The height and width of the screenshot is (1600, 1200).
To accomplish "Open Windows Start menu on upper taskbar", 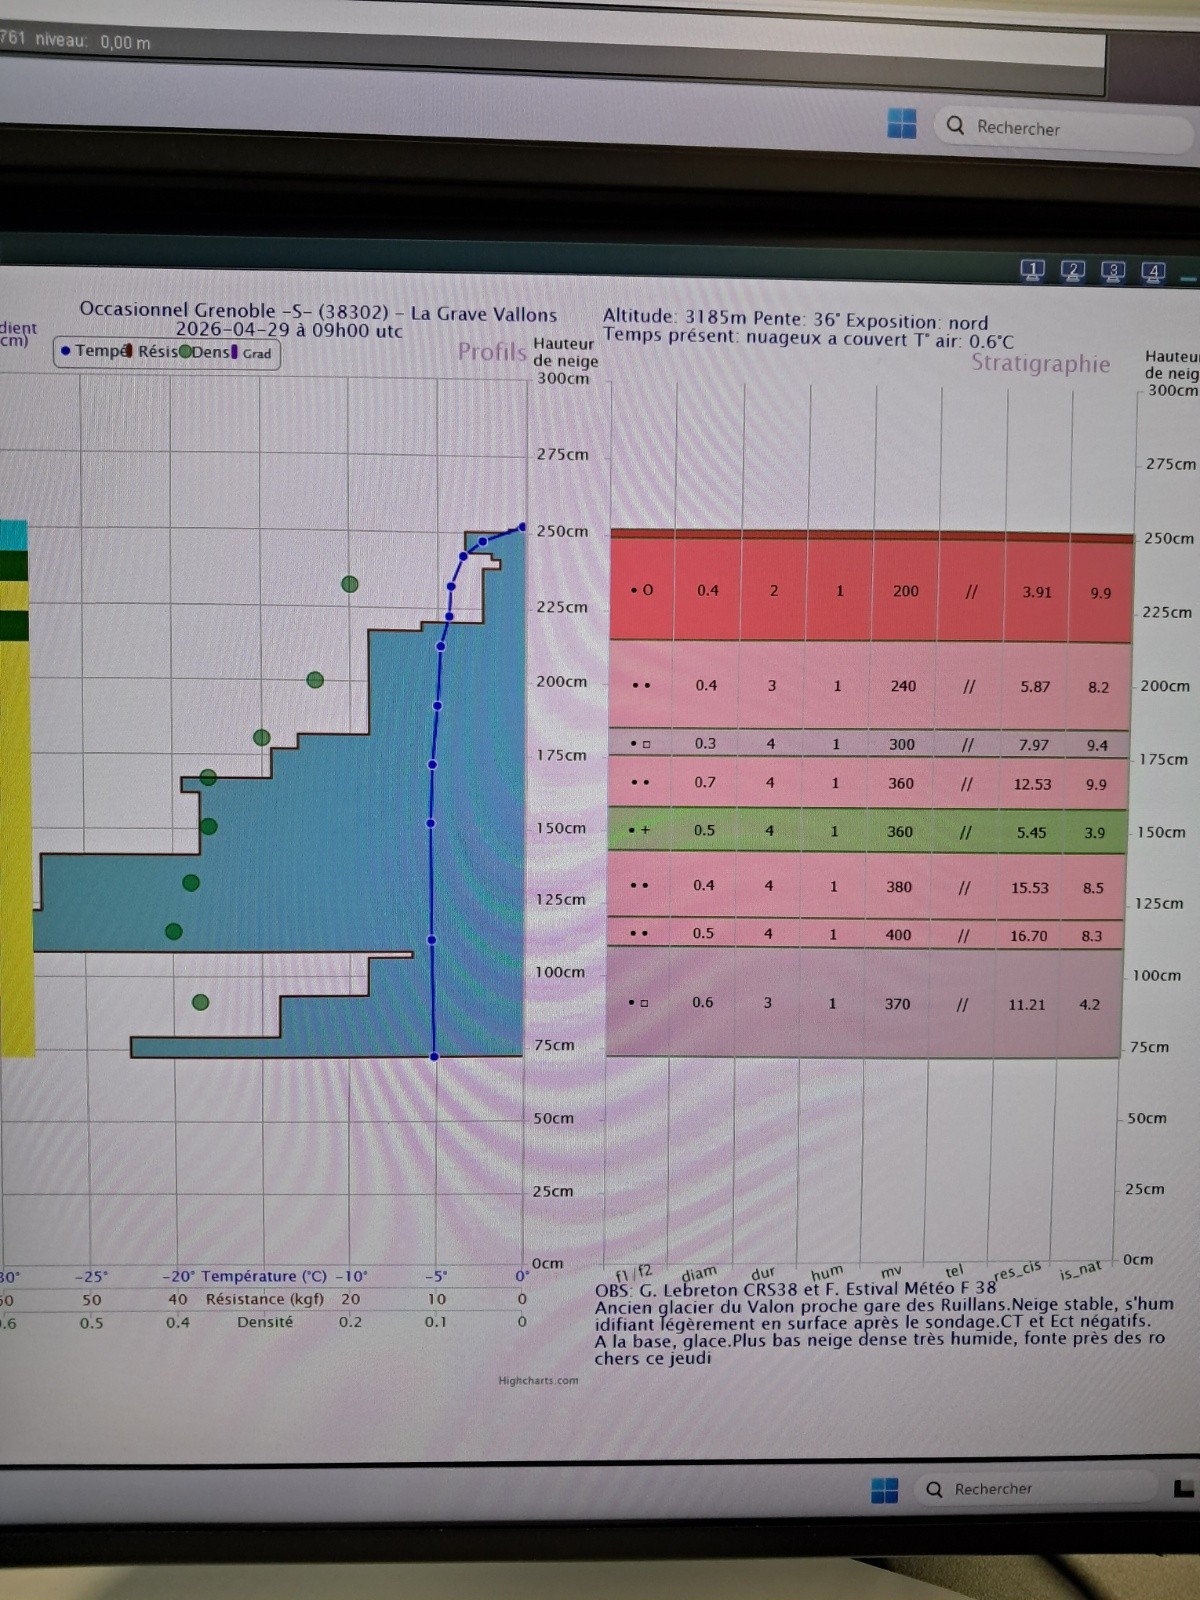I will (902, 124).
